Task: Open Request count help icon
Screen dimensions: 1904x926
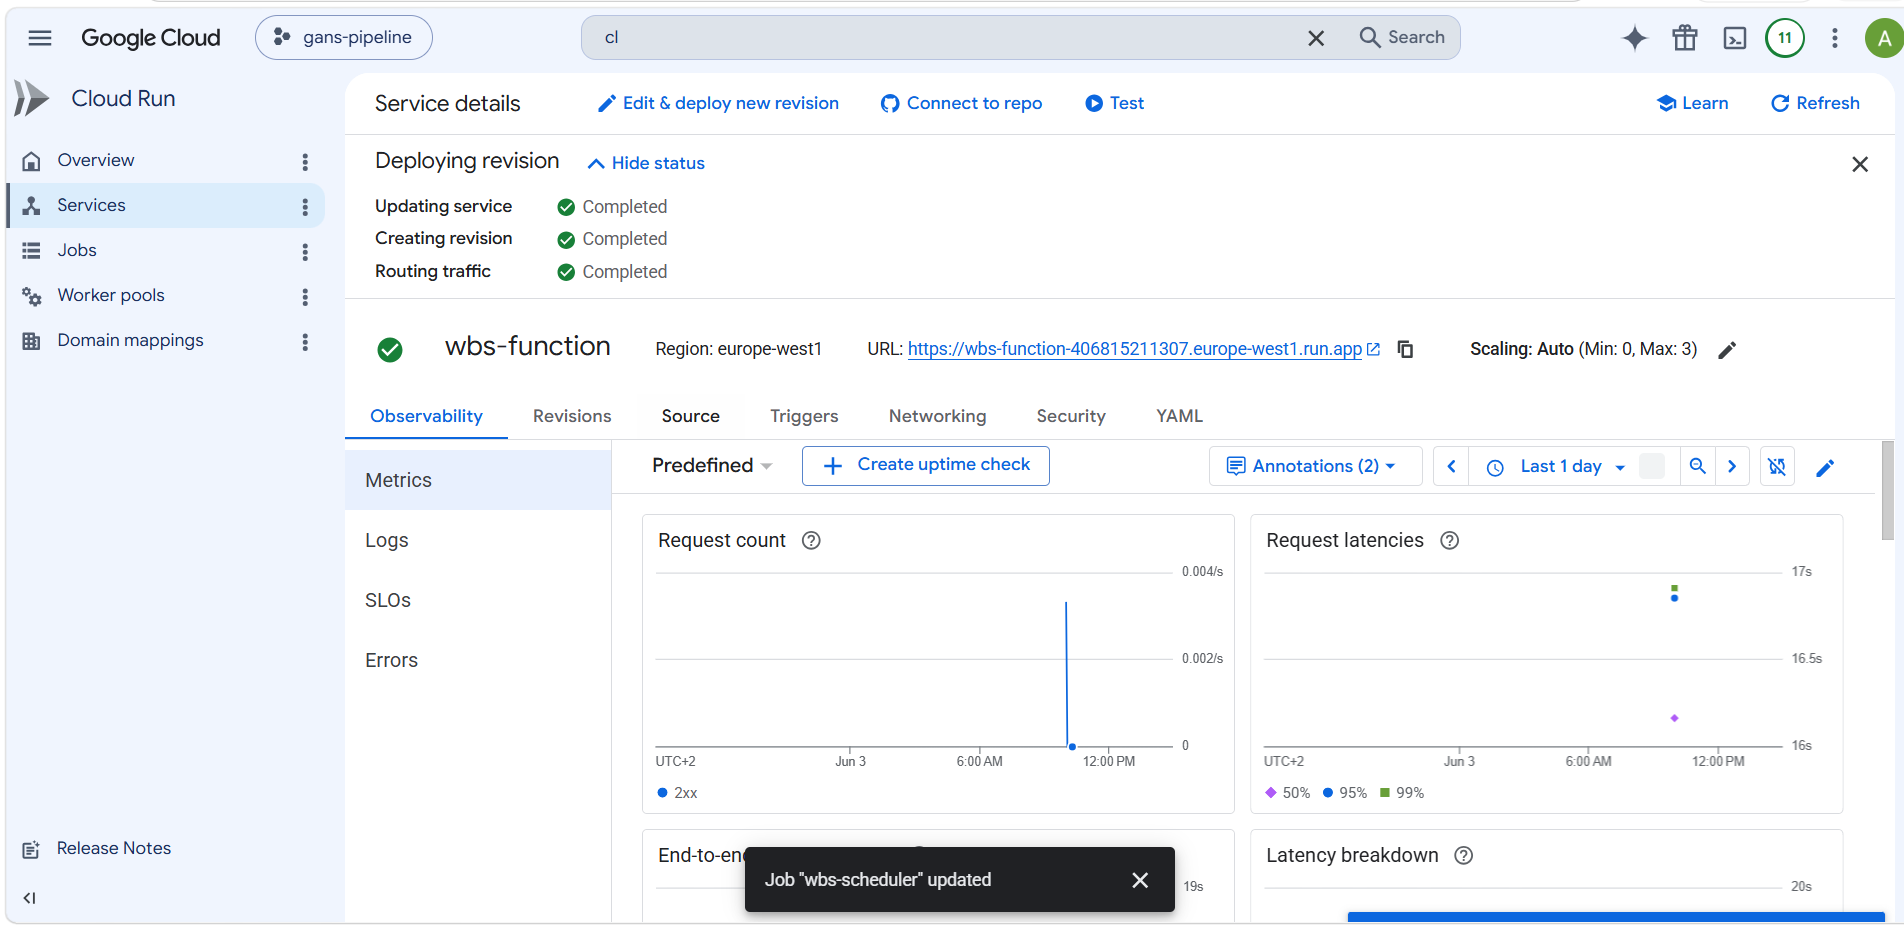Action: tap(812, 540)
